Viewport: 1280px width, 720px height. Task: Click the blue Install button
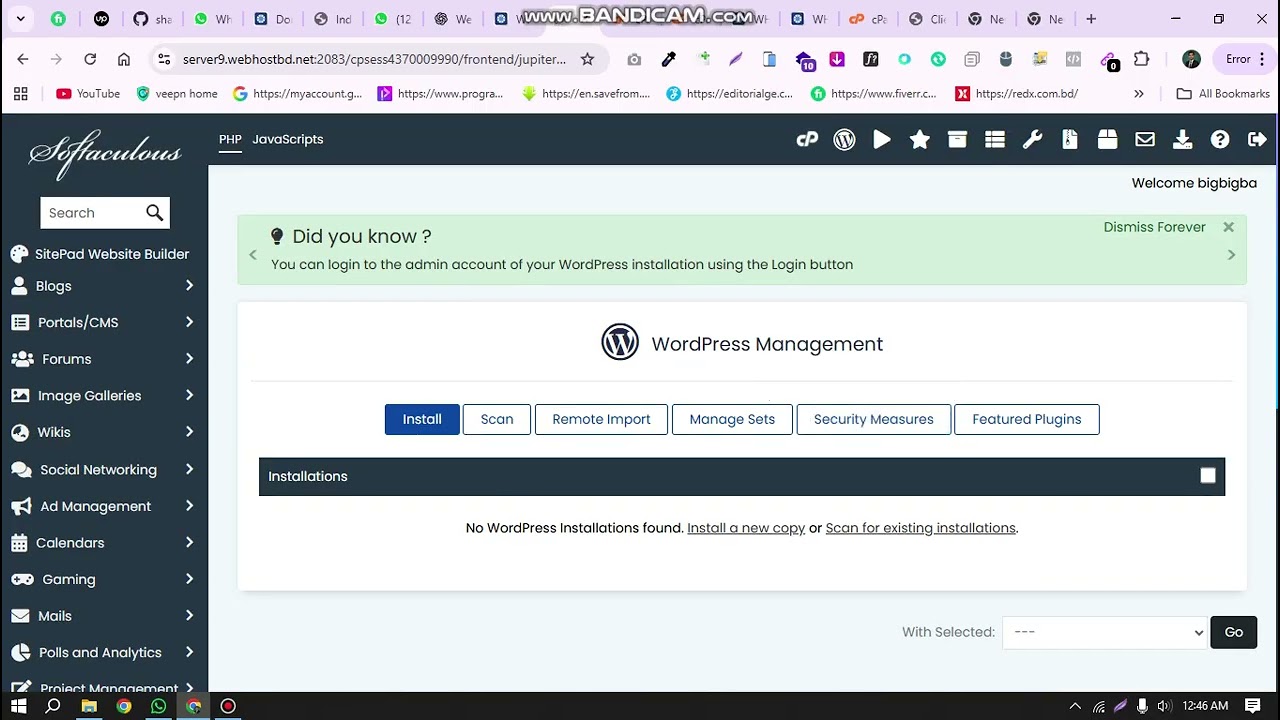(x=422, y=419)
